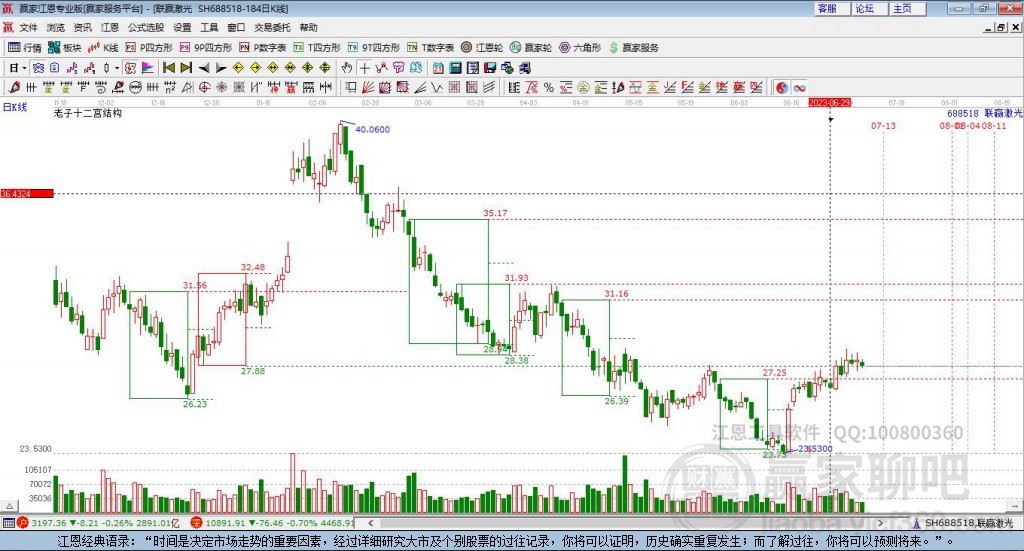Open the 文件 menu
Viewport: 1024px width, 551px height.
click(x=29, y=27)
